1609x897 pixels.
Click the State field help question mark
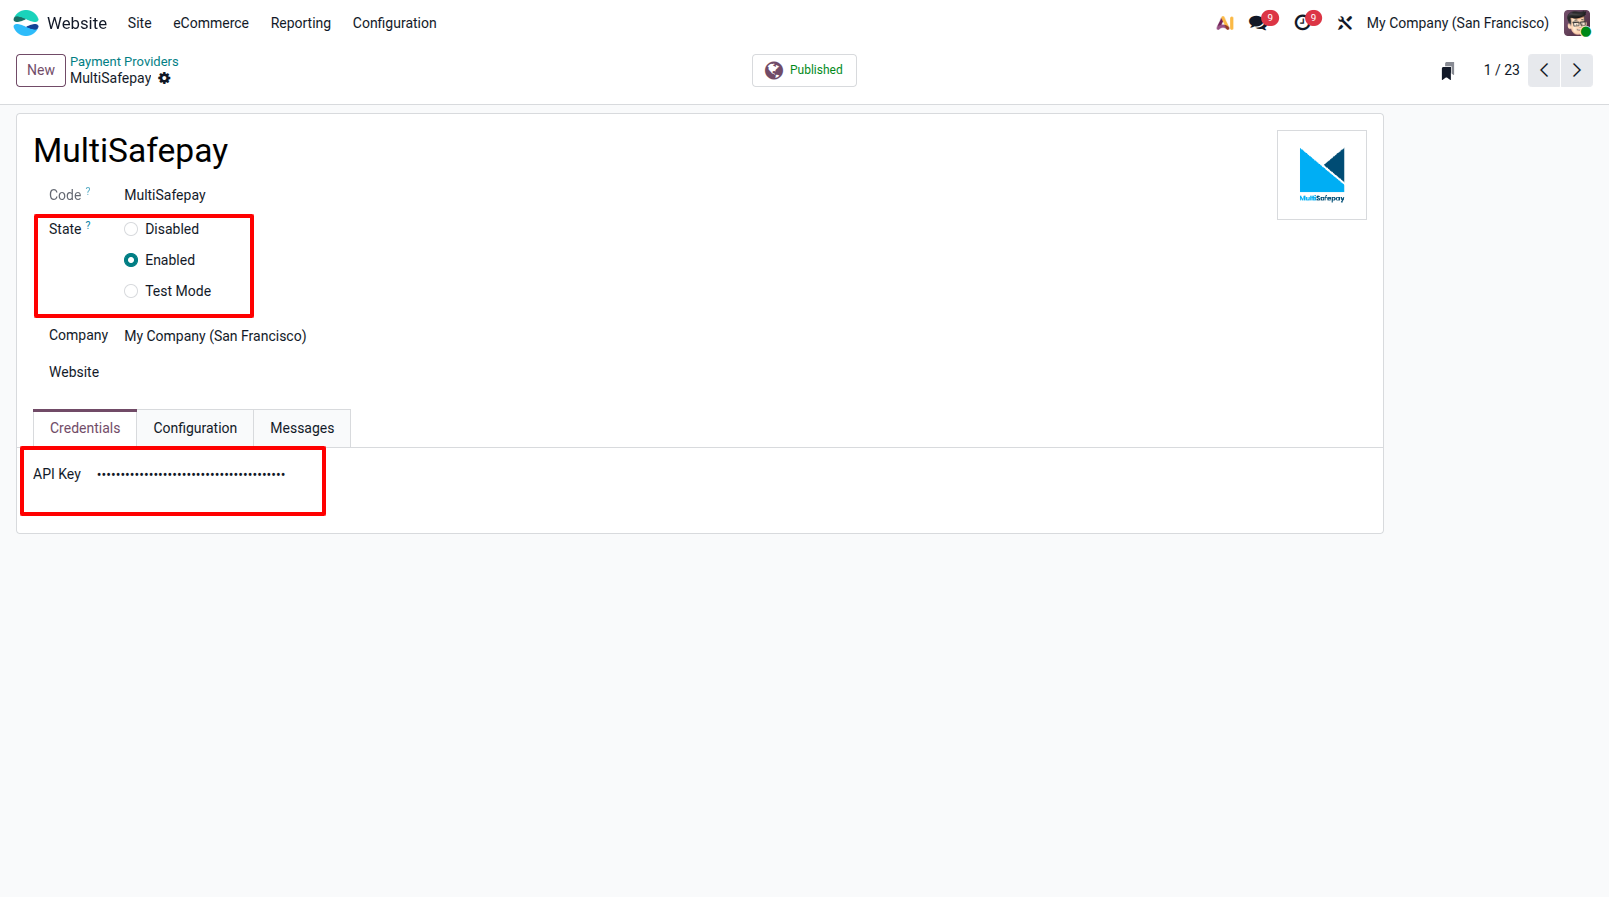(88, 226)
